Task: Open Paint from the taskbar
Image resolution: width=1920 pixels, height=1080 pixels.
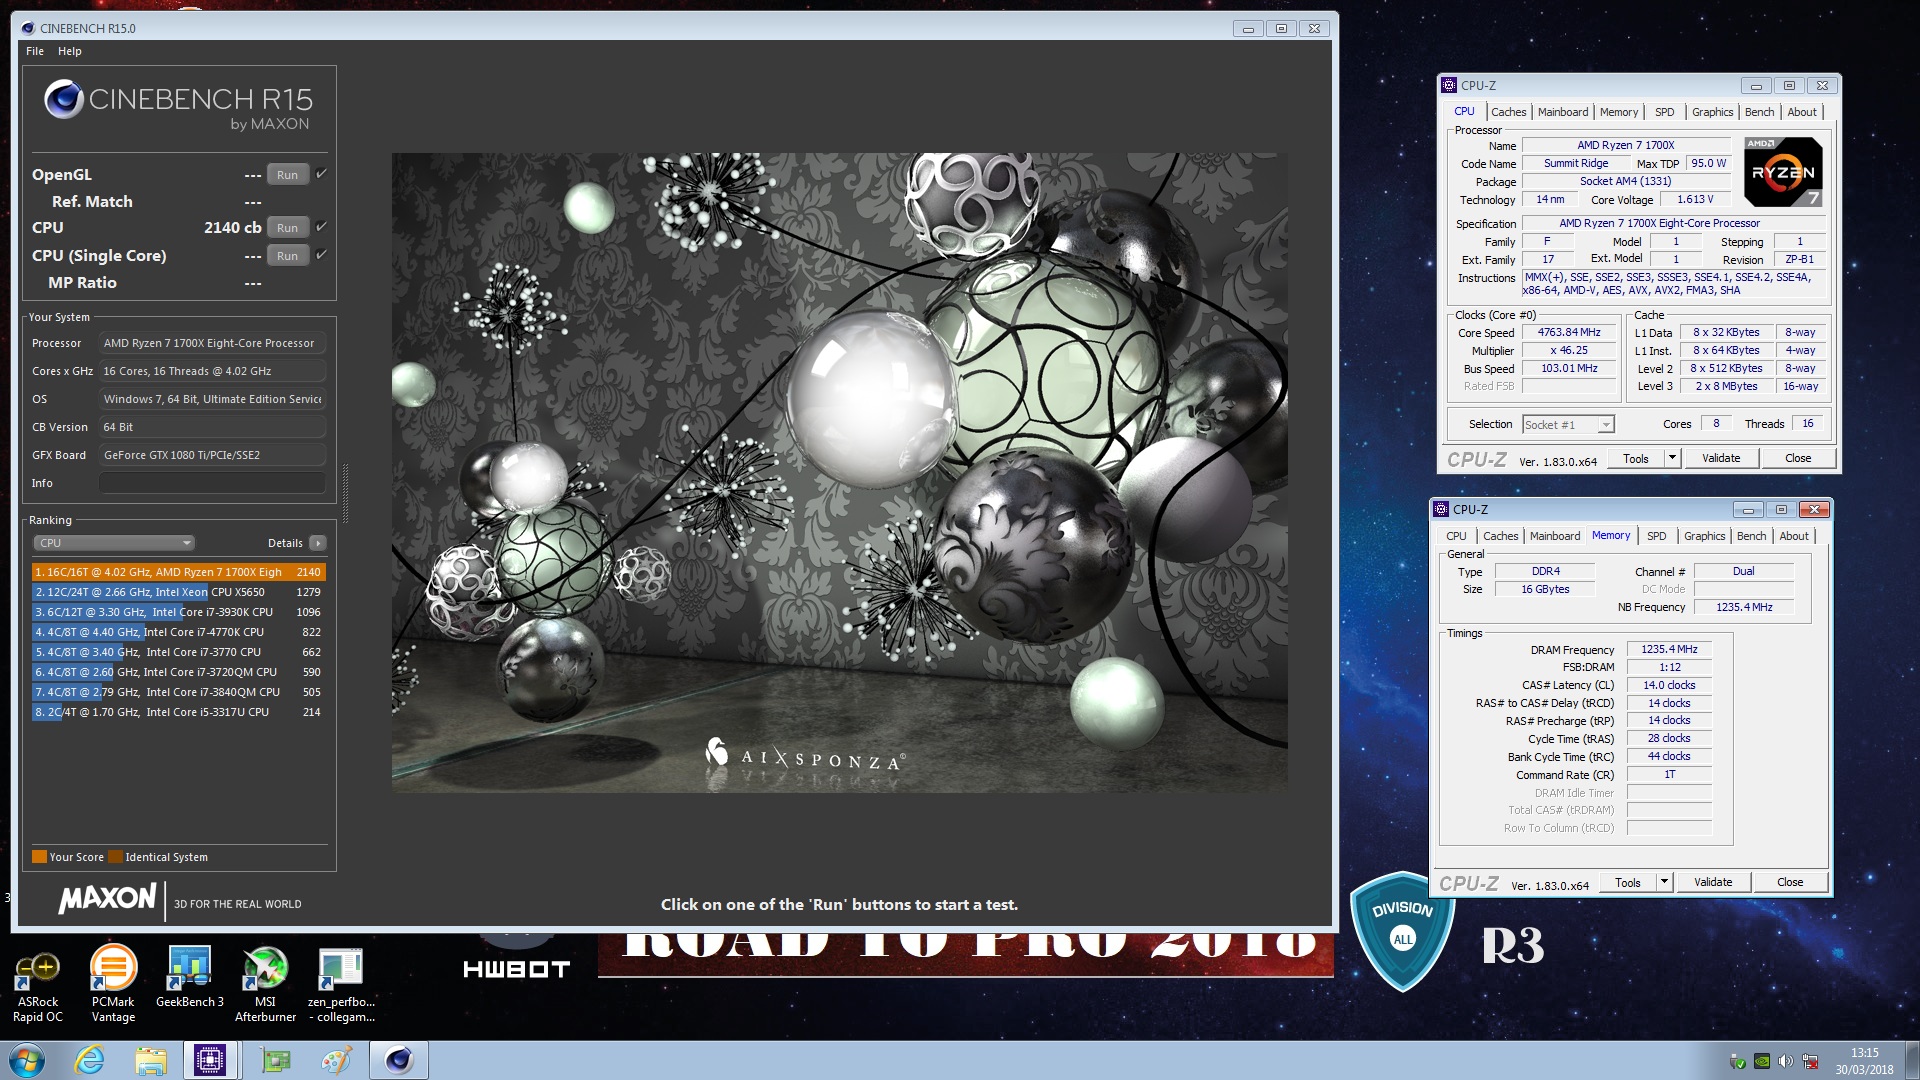Action: [336, 1060]
